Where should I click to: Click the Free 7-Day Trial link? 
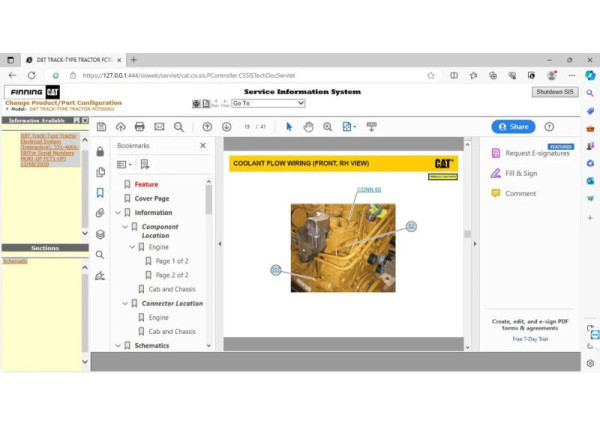coord(531,339)
